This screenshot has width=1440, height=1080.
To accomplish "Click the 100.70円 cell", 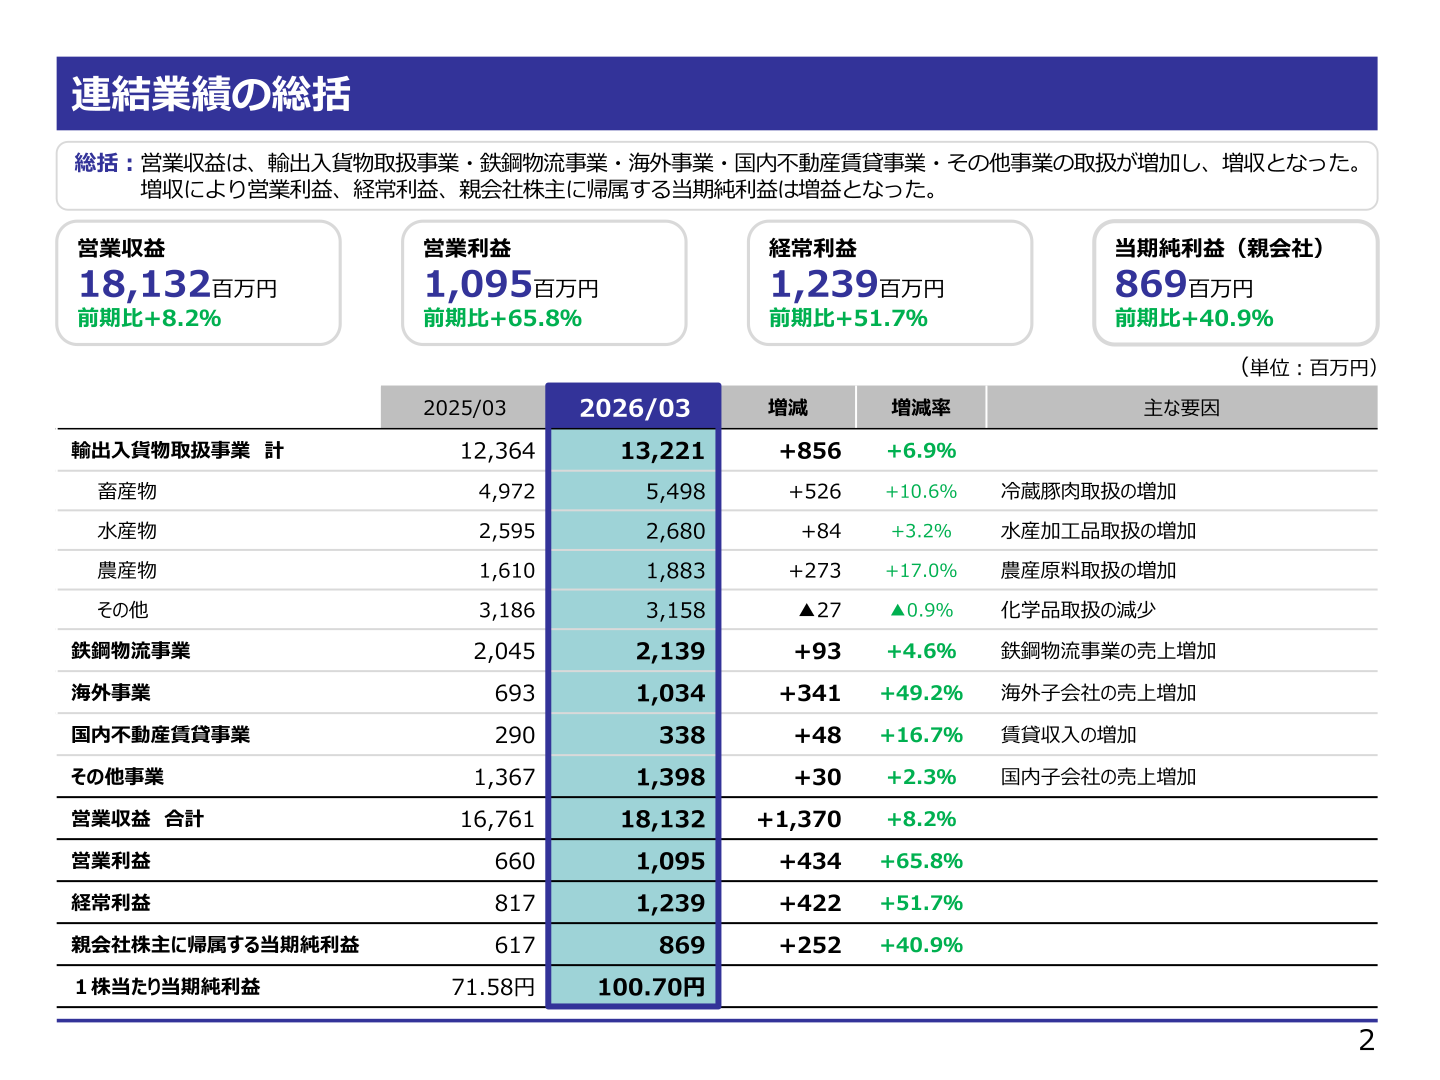I will 651,987.
